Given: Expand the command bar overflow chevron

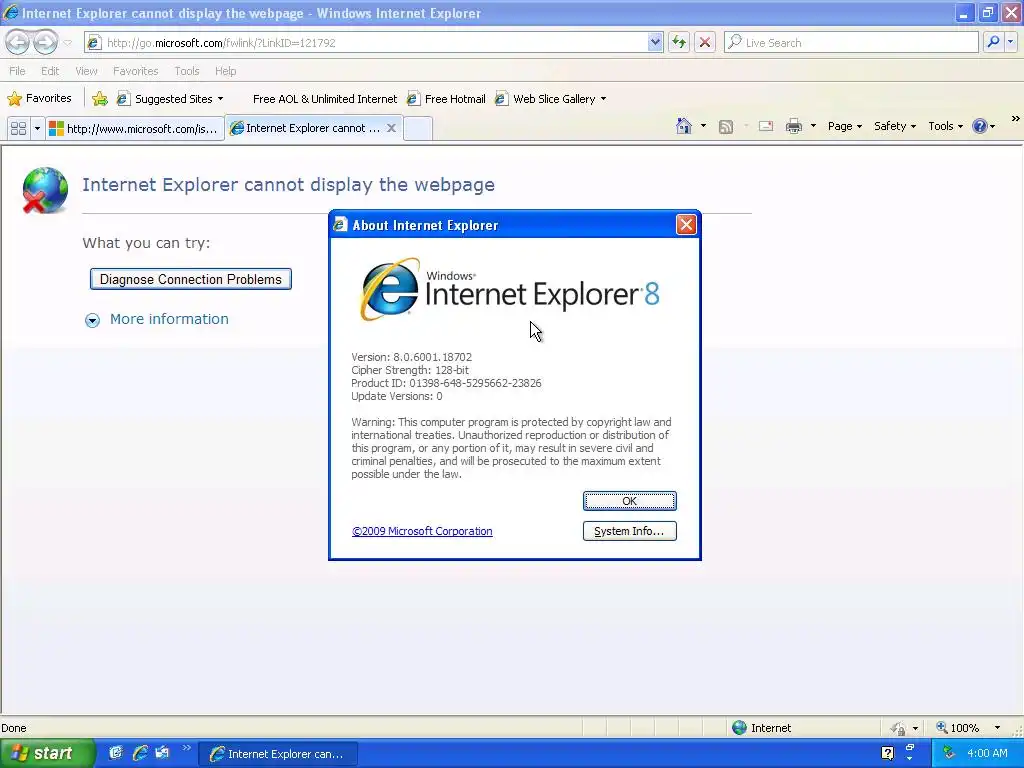Looking at the screenshot, I should click(1015, 119).
